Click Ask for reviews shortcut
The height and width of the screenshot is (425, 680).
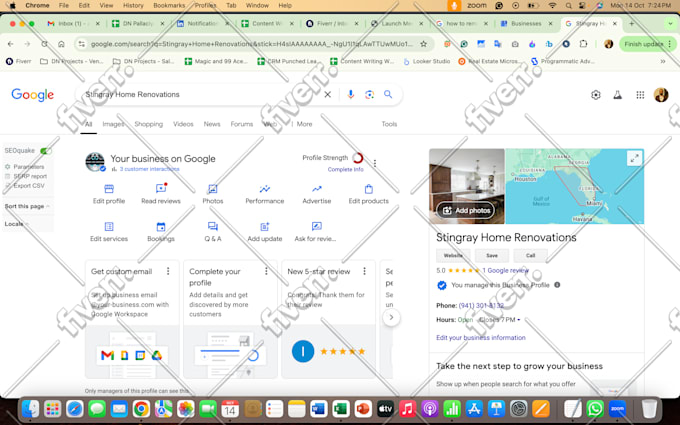point(315,232)
